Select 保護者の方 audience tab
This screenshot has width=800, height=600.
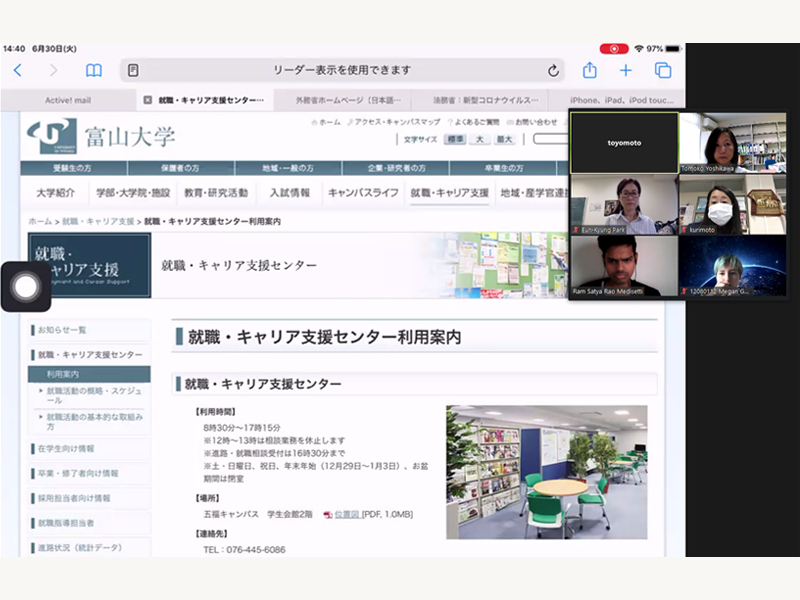click(x=181, y=168)
